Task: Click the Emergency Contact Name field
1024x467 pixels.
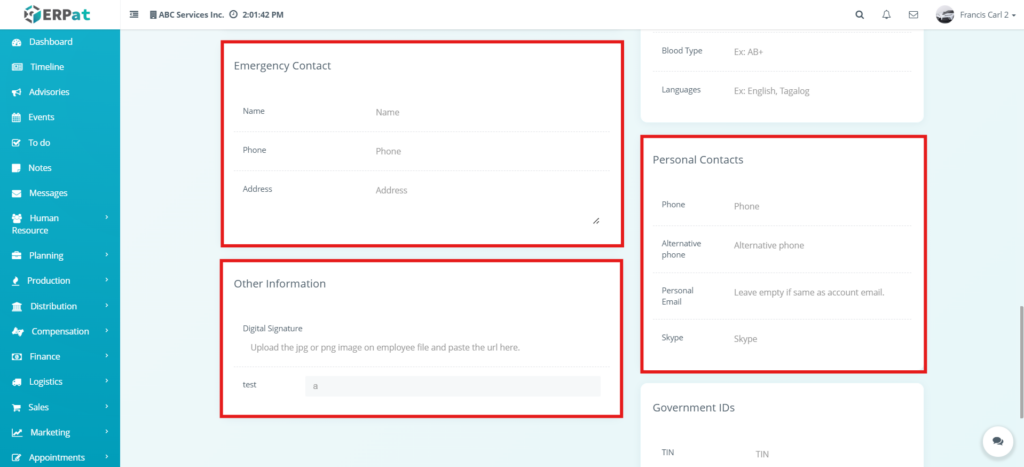Action: coord(488,113)
